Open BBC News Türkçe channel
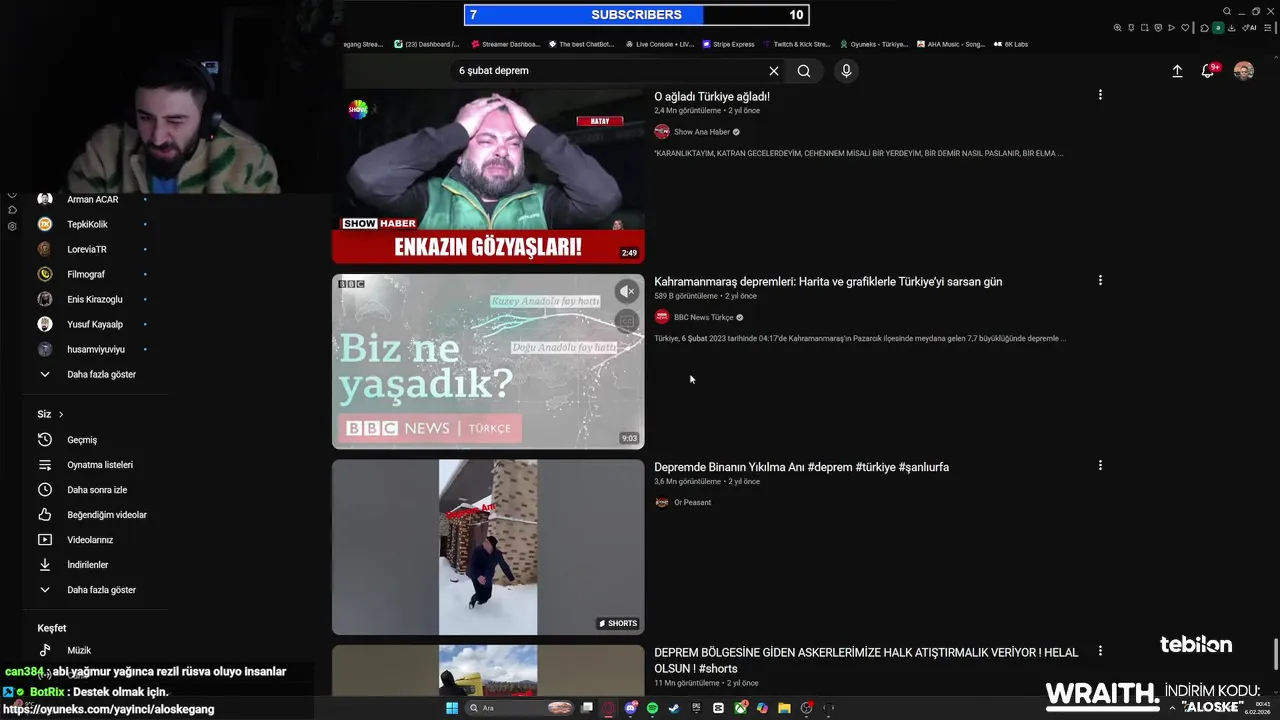This screenshot has height=720, width=1280. 704,317
